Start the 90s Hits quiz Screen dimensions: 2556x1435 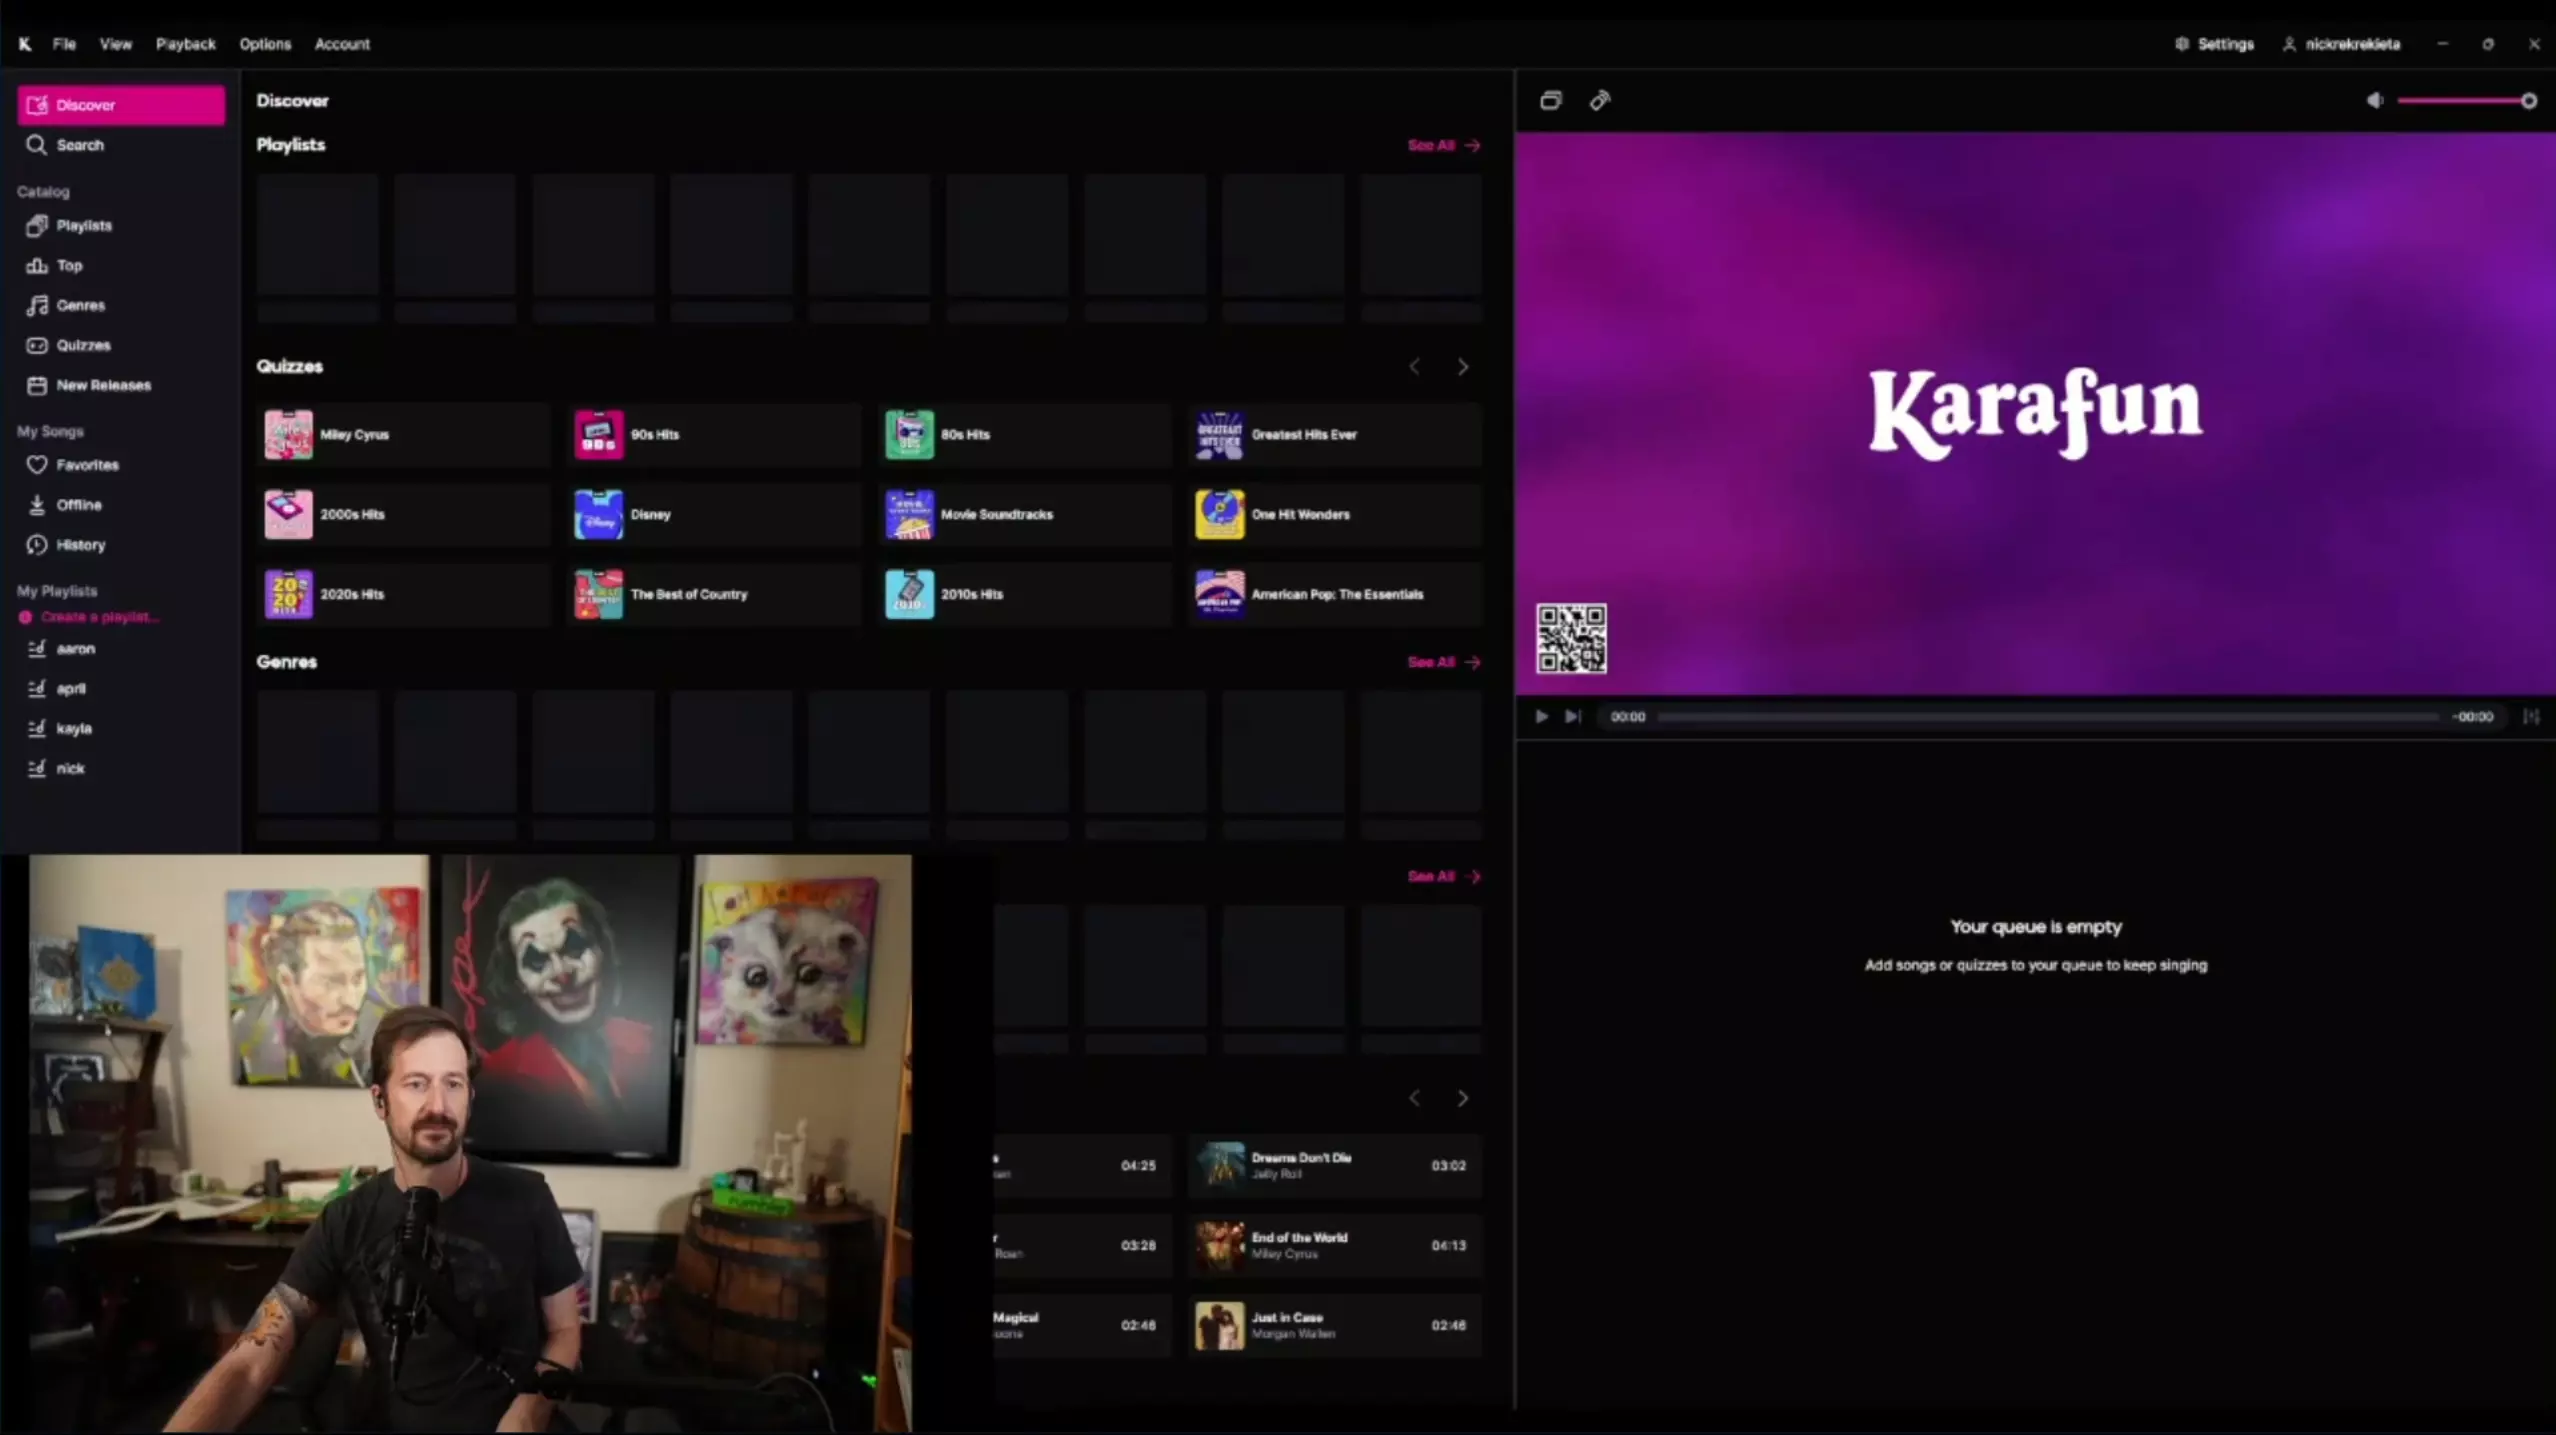click(x=715, y=435)
